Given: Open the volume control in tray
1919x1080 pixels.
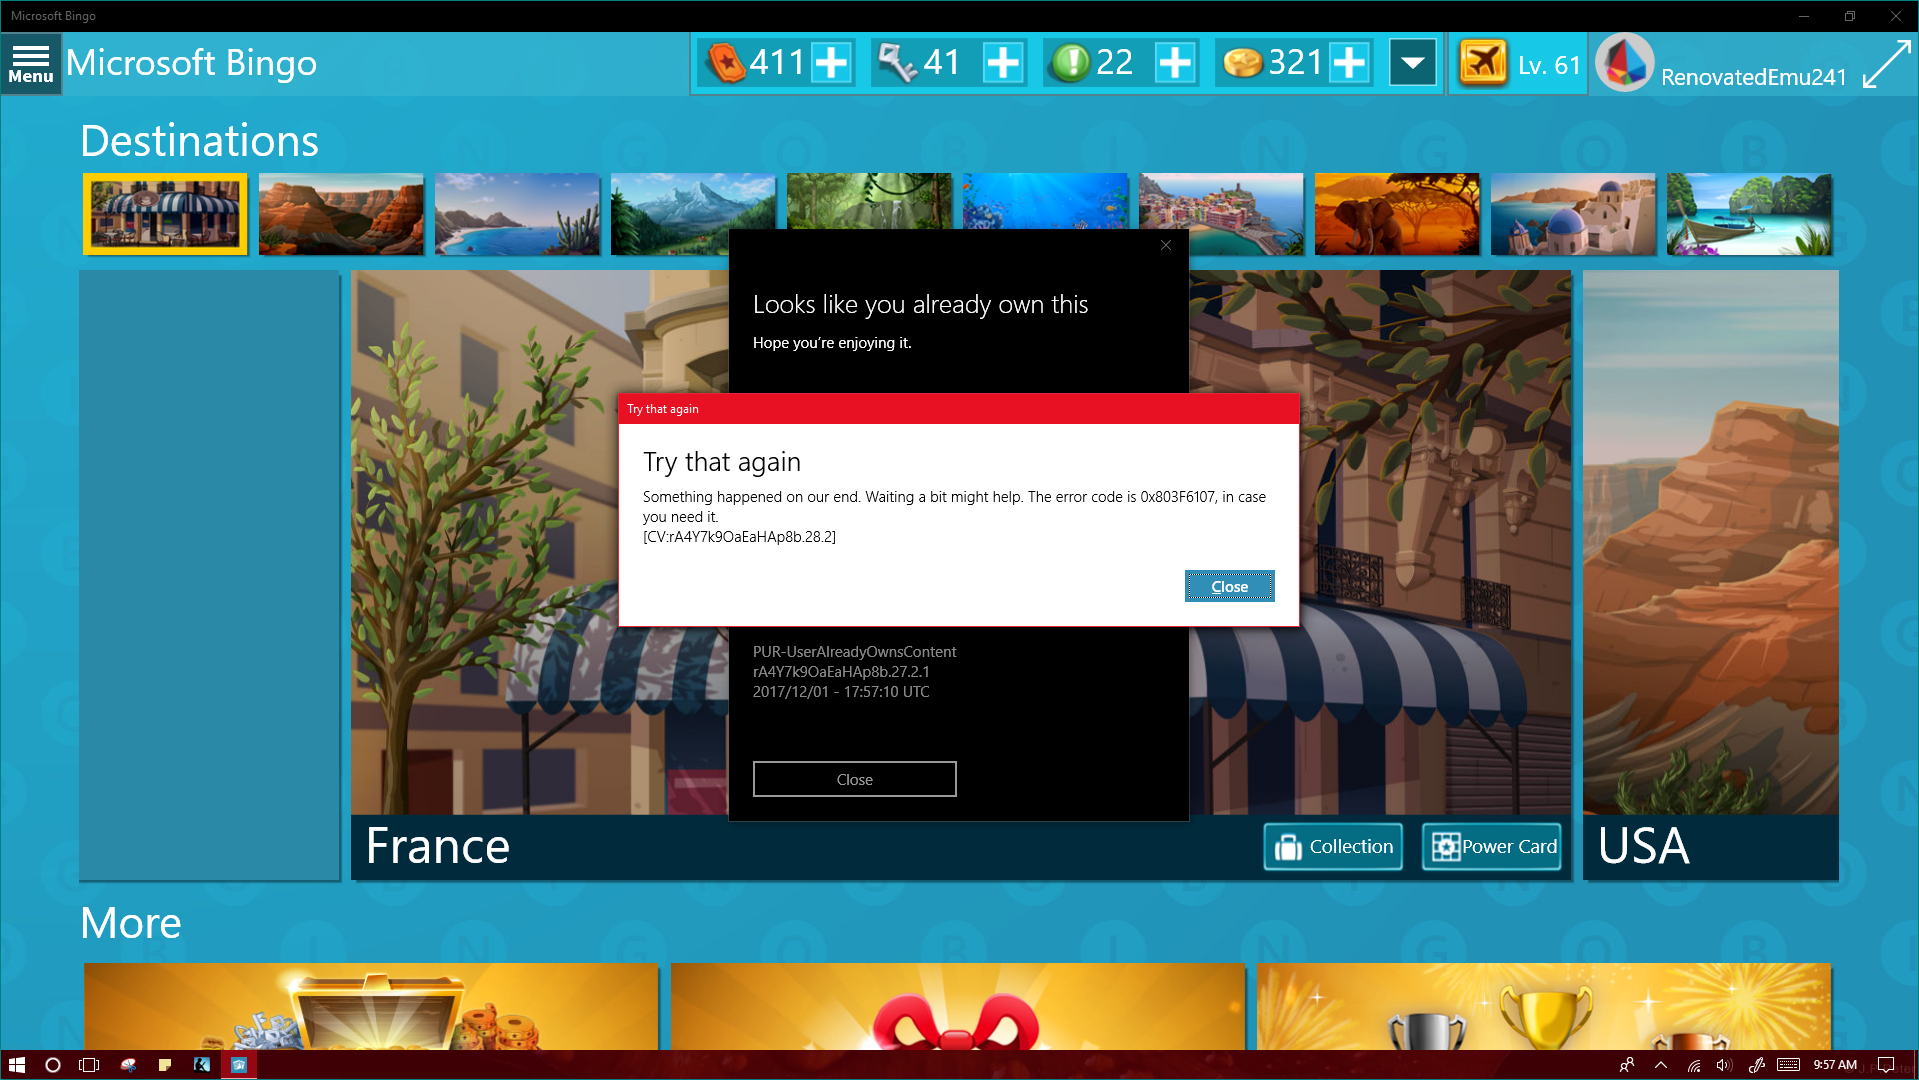Looking at the screenshot, I should 1724,1065.
